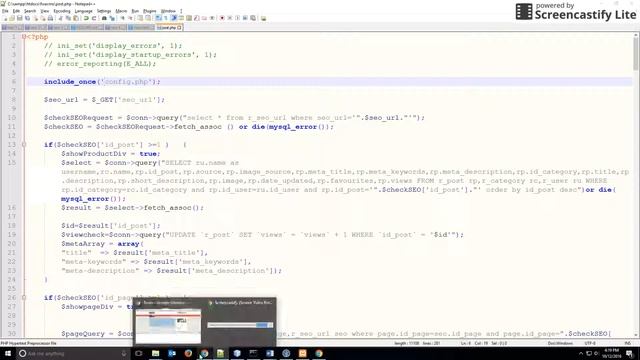Open the File menu

pos(5,11)
